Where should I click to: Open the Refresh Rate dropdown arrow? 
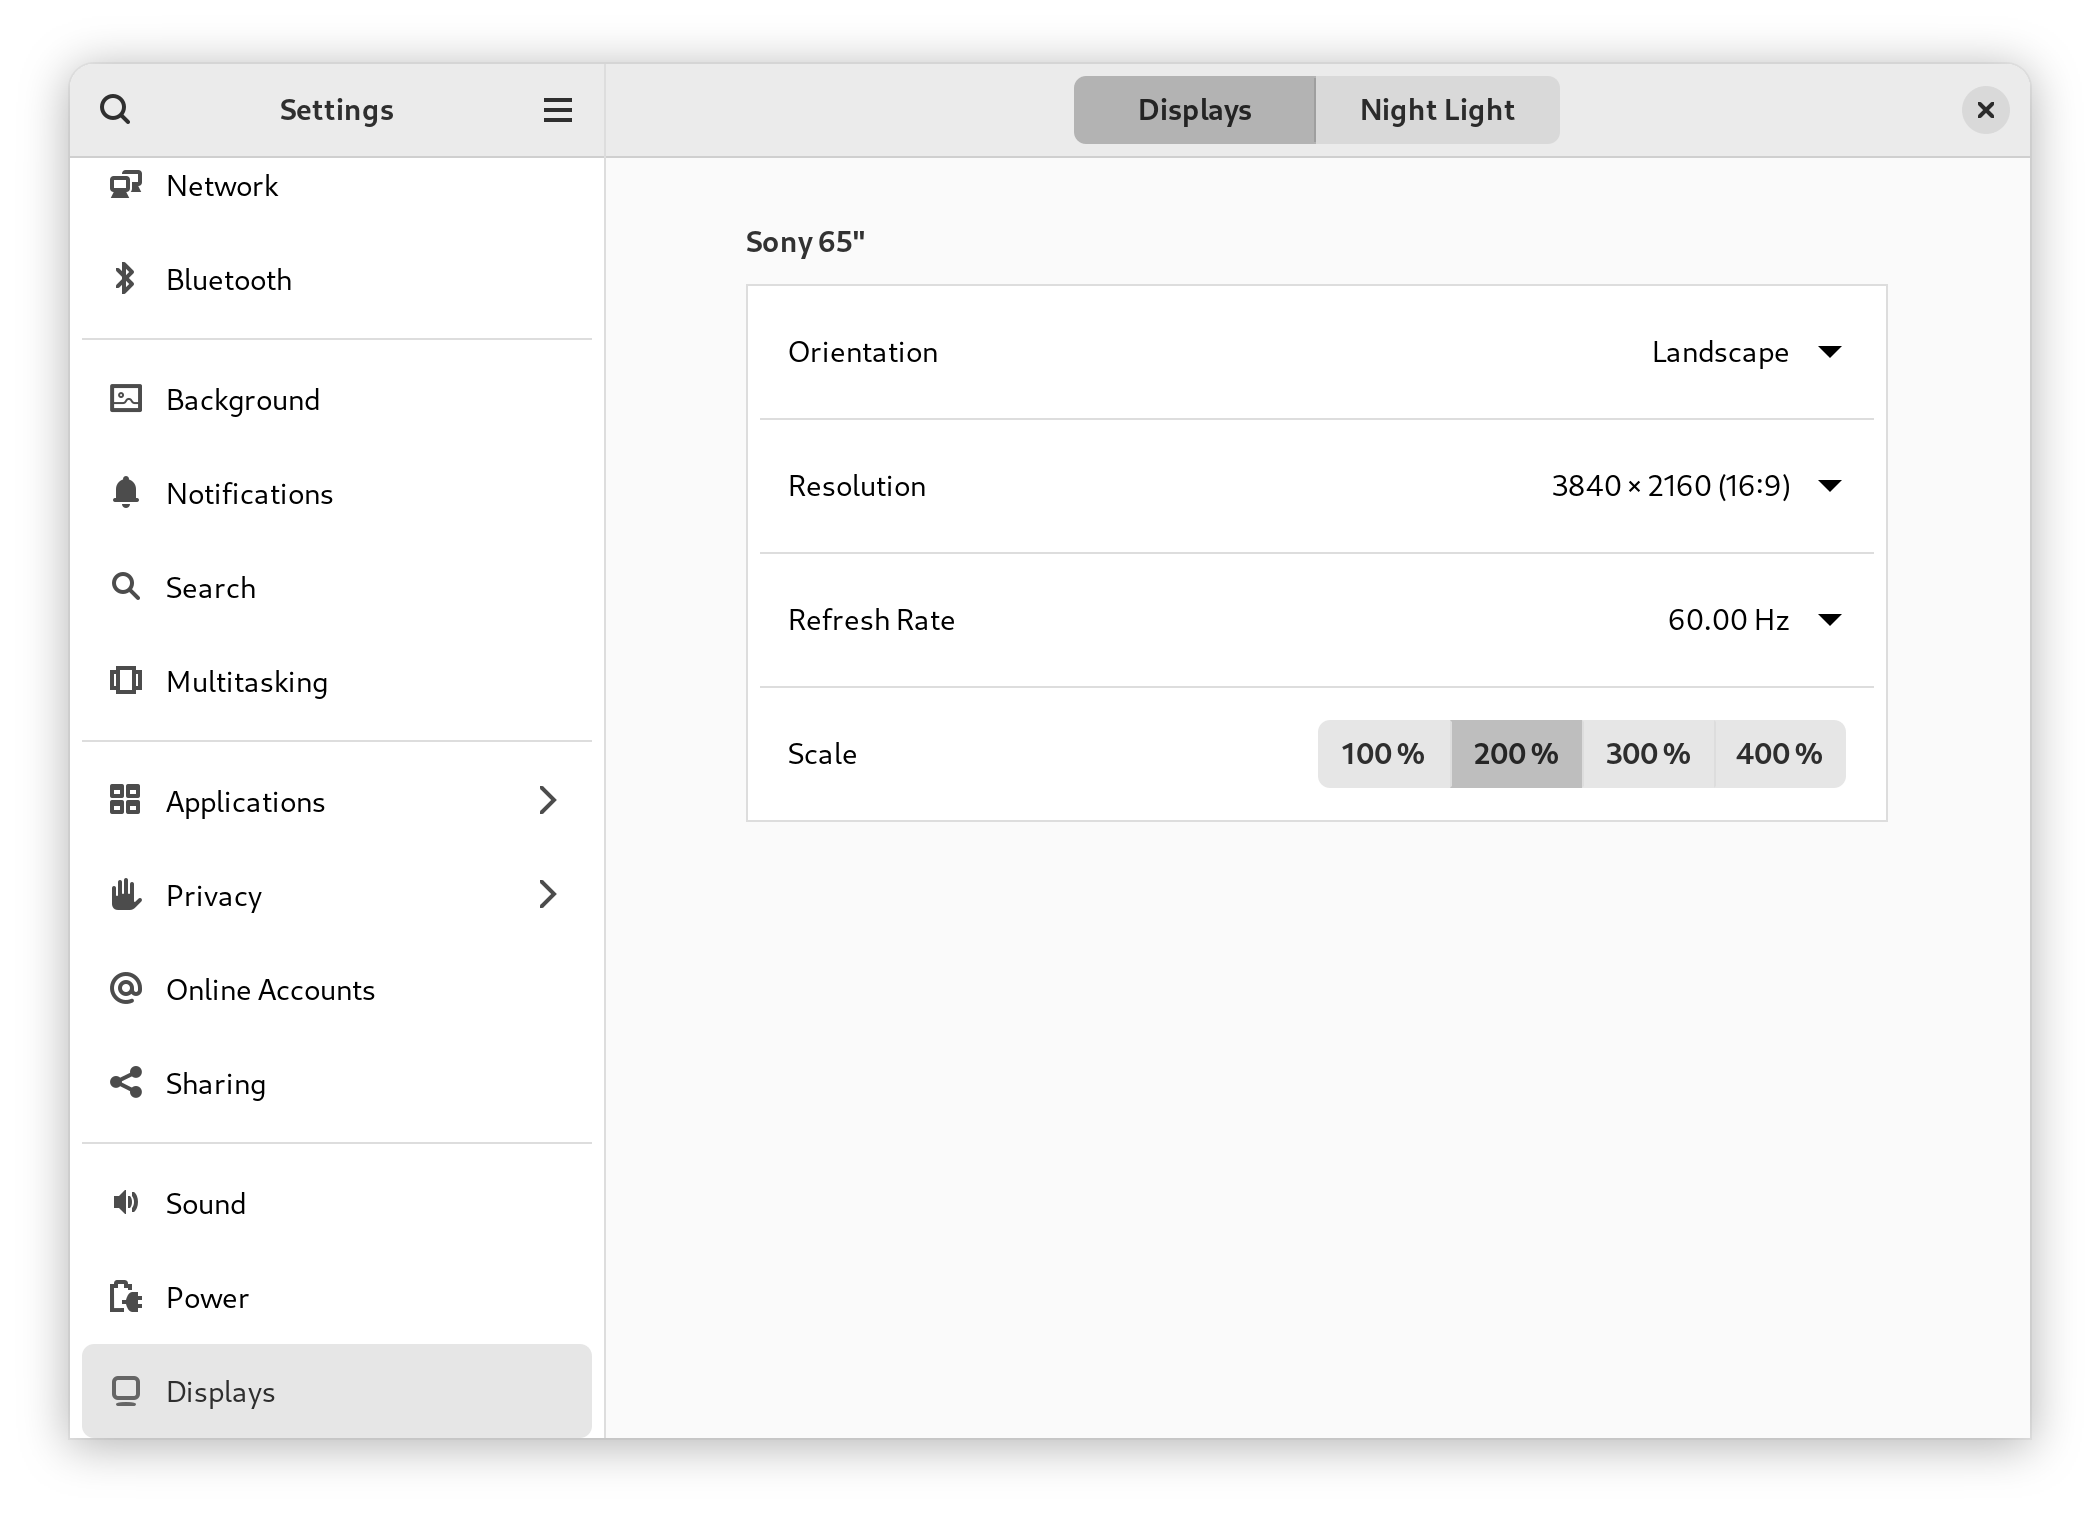click(1830, 620)
